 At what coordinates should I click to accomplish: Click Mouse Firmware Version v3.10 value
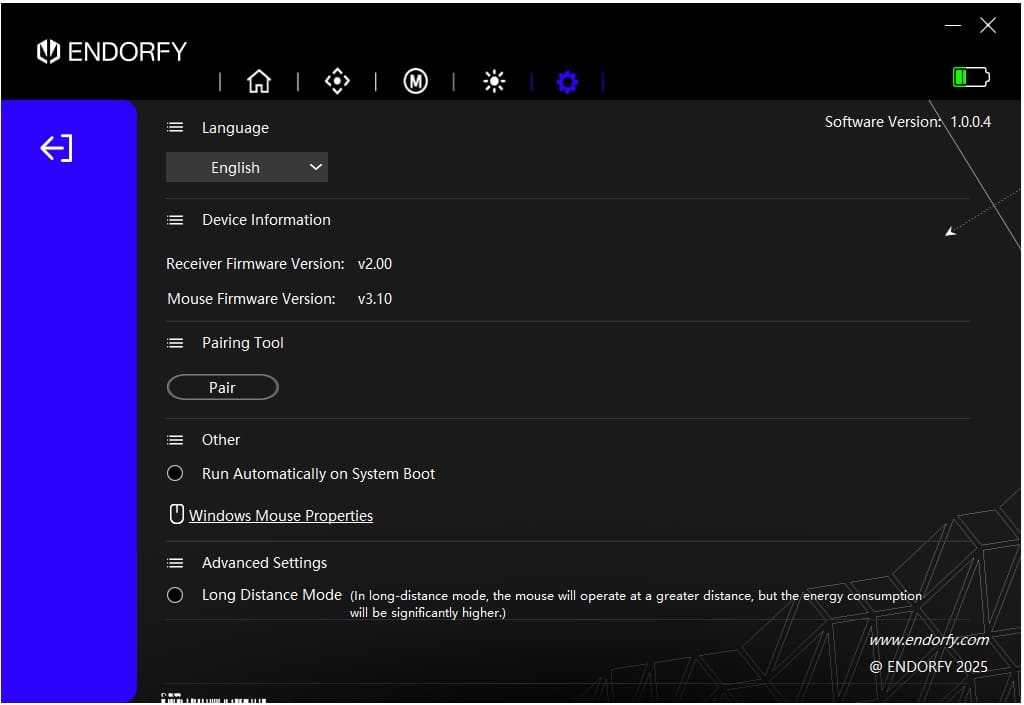click(375, 299)
